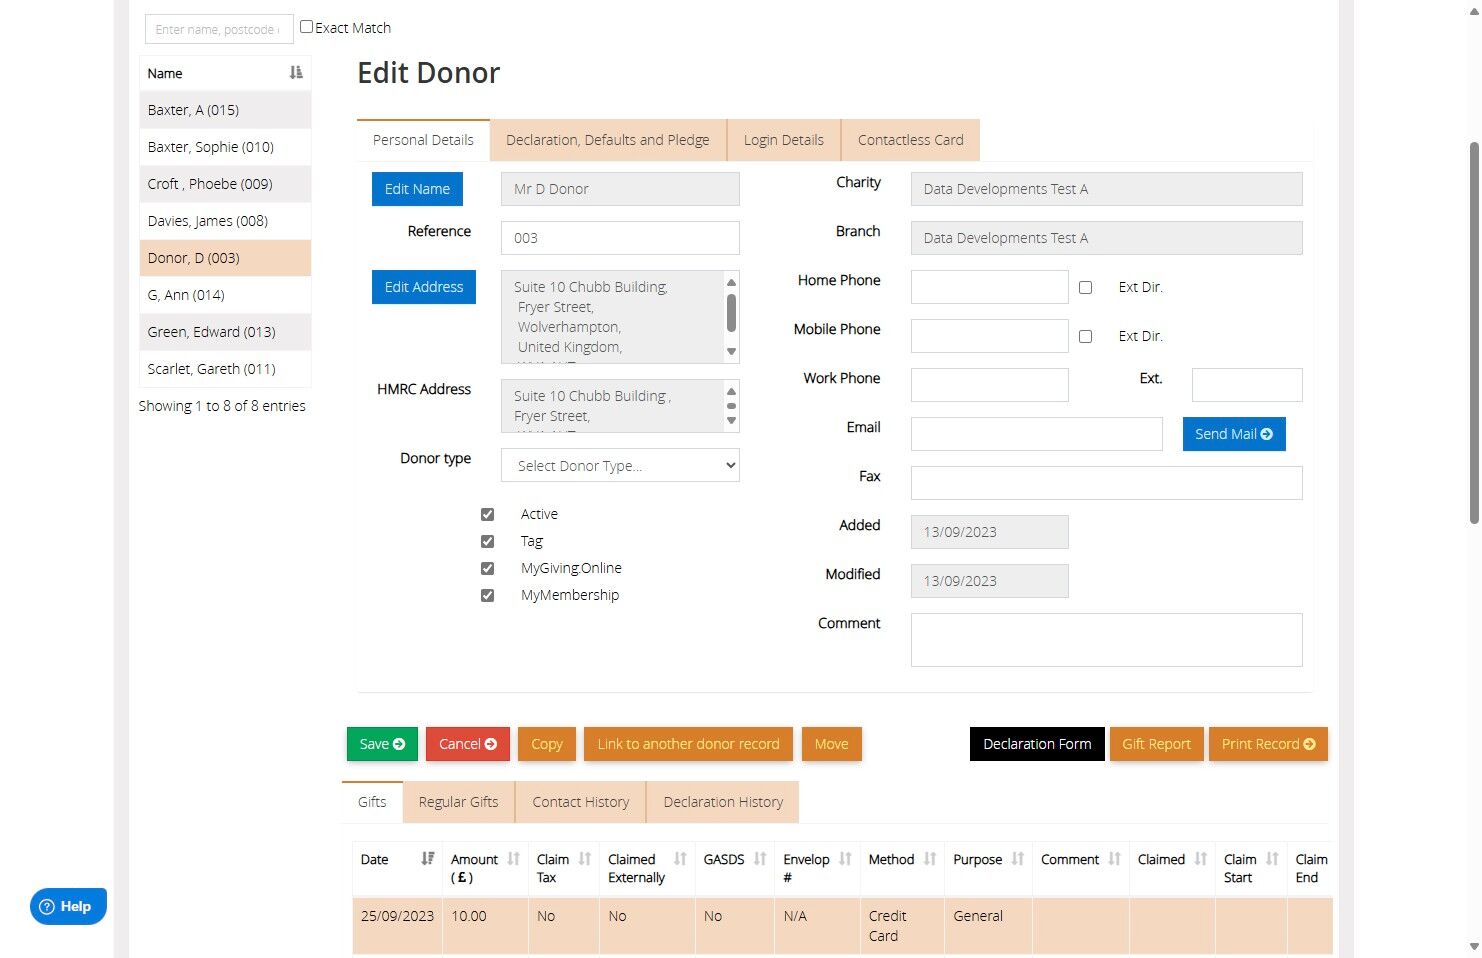Viewport: 1482px width, 958px height.
Task: Open the Contact History tab
Action: [581, 802]
